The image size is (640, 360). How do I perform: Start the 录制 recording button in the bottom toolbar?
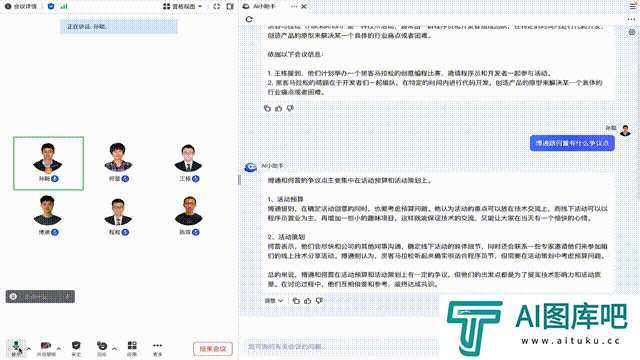(102, 349)
